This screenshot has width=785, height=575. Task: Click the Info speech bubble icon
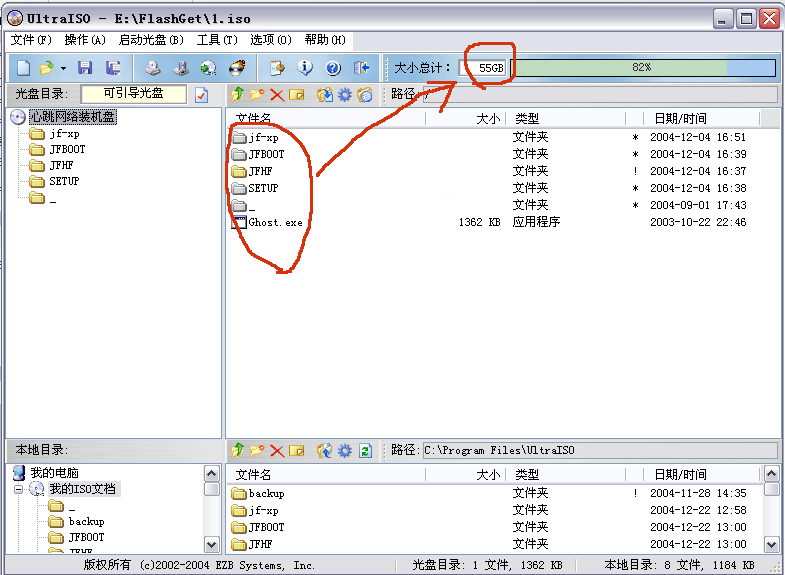(x=305, y=68)
